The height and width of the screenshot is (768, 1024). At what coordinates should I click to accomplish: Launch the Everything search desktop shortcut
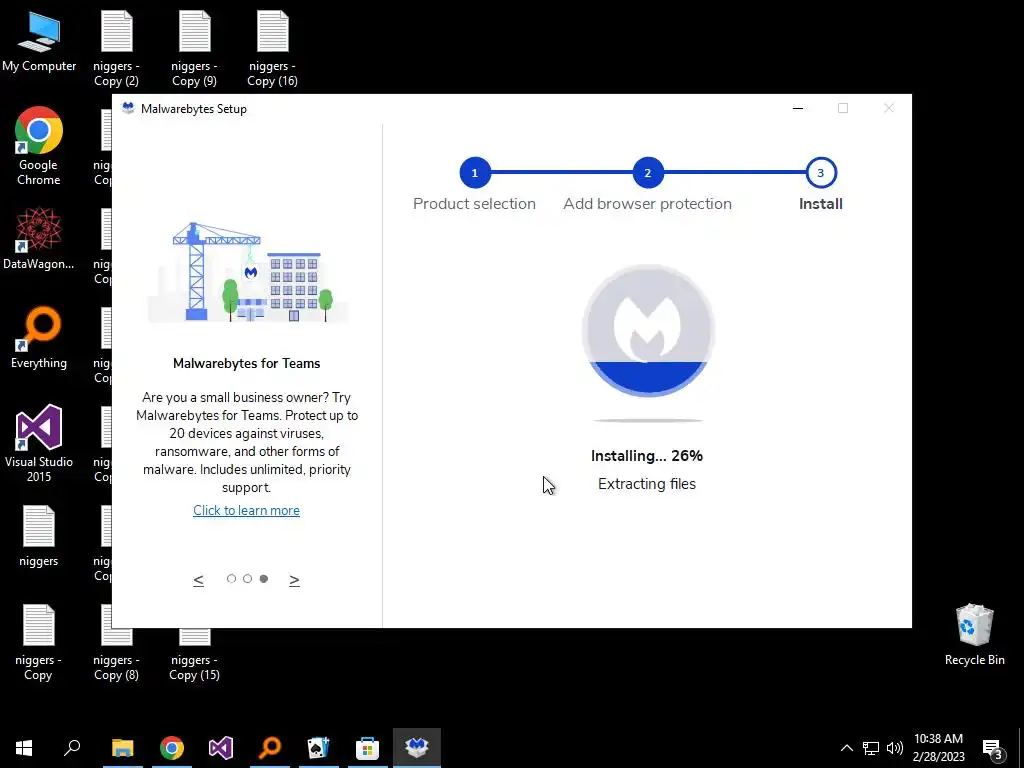(x=39, y=338)
